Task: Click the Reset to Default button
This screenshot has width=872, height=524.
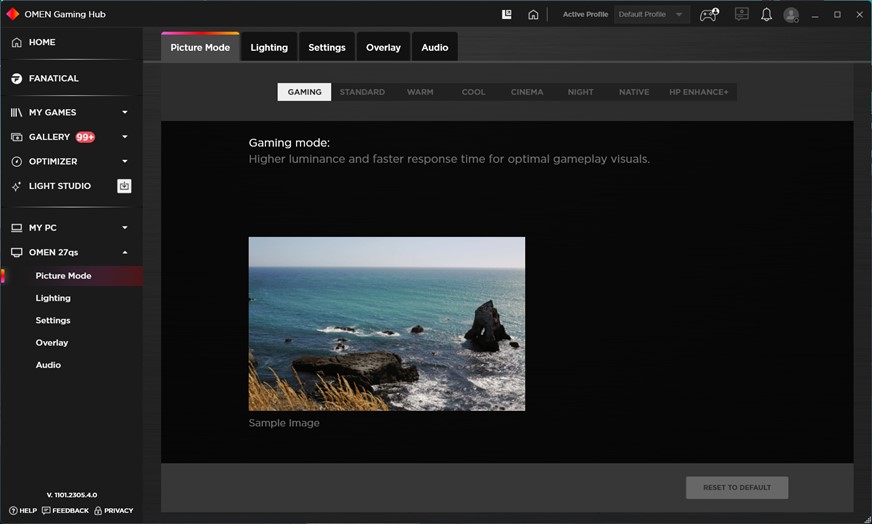Action: (x=736, y=488)
